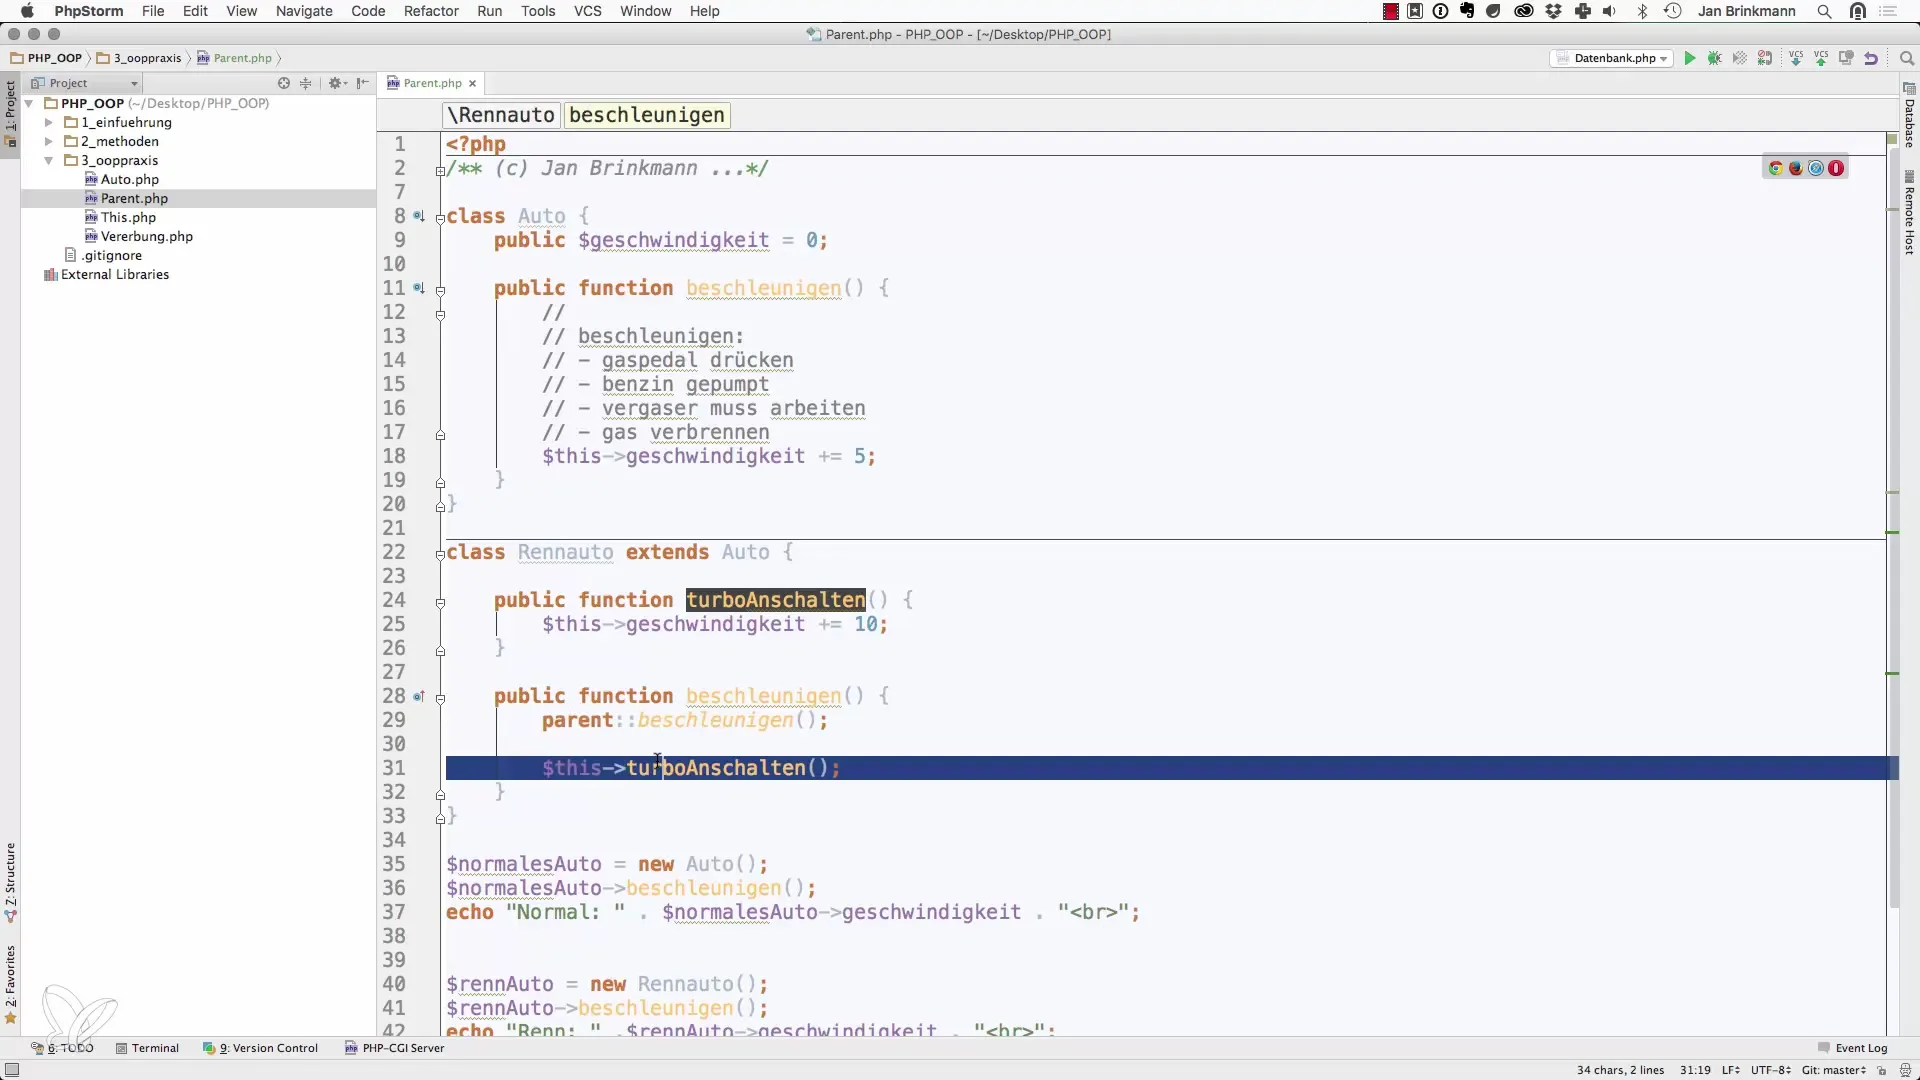The width and height of the screenshot is (1920, 1080).
Task: Open file in Firefox browser icon
Action: point(1796,168)
